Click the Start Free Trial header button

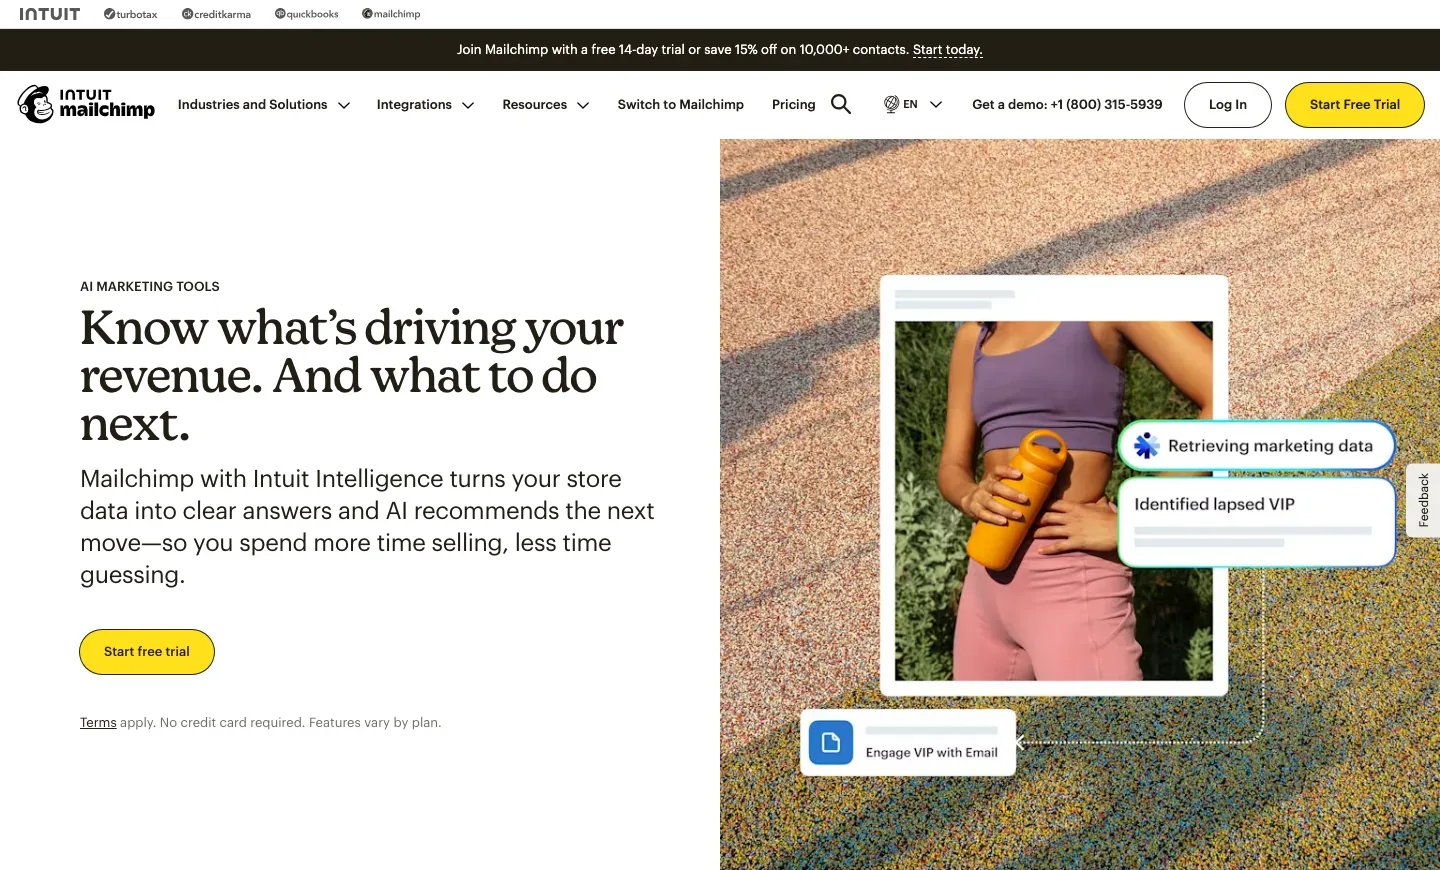tap(1355, 105)
